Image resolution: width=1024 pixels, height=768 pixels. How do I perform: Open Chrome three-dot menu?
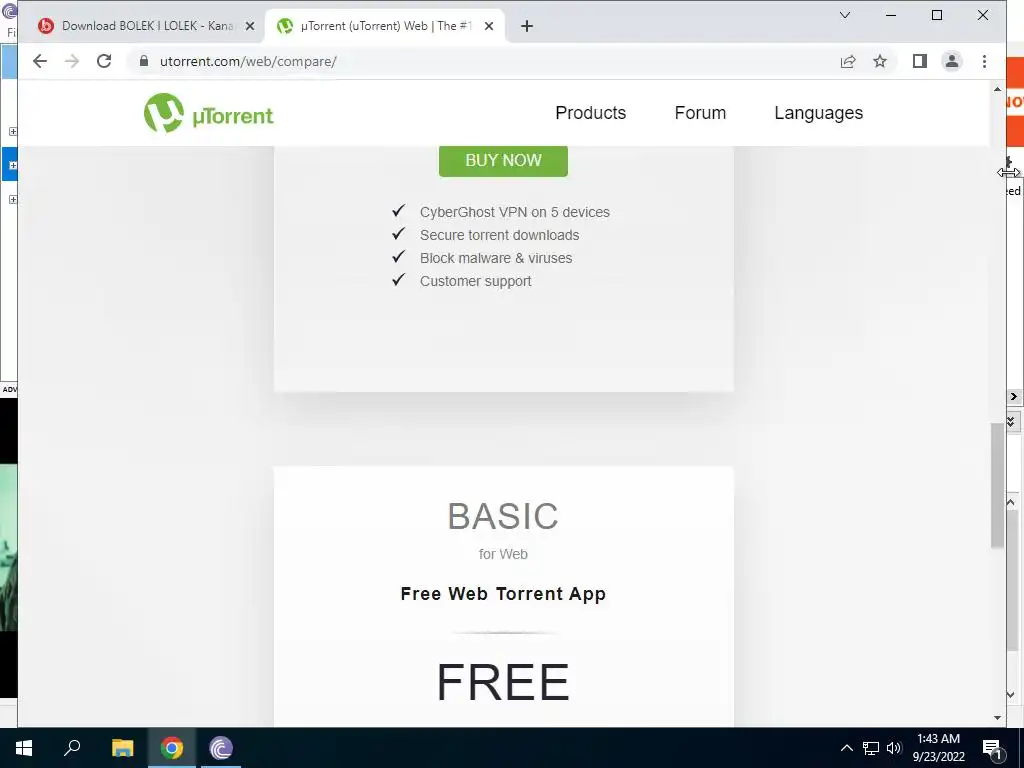984,61
